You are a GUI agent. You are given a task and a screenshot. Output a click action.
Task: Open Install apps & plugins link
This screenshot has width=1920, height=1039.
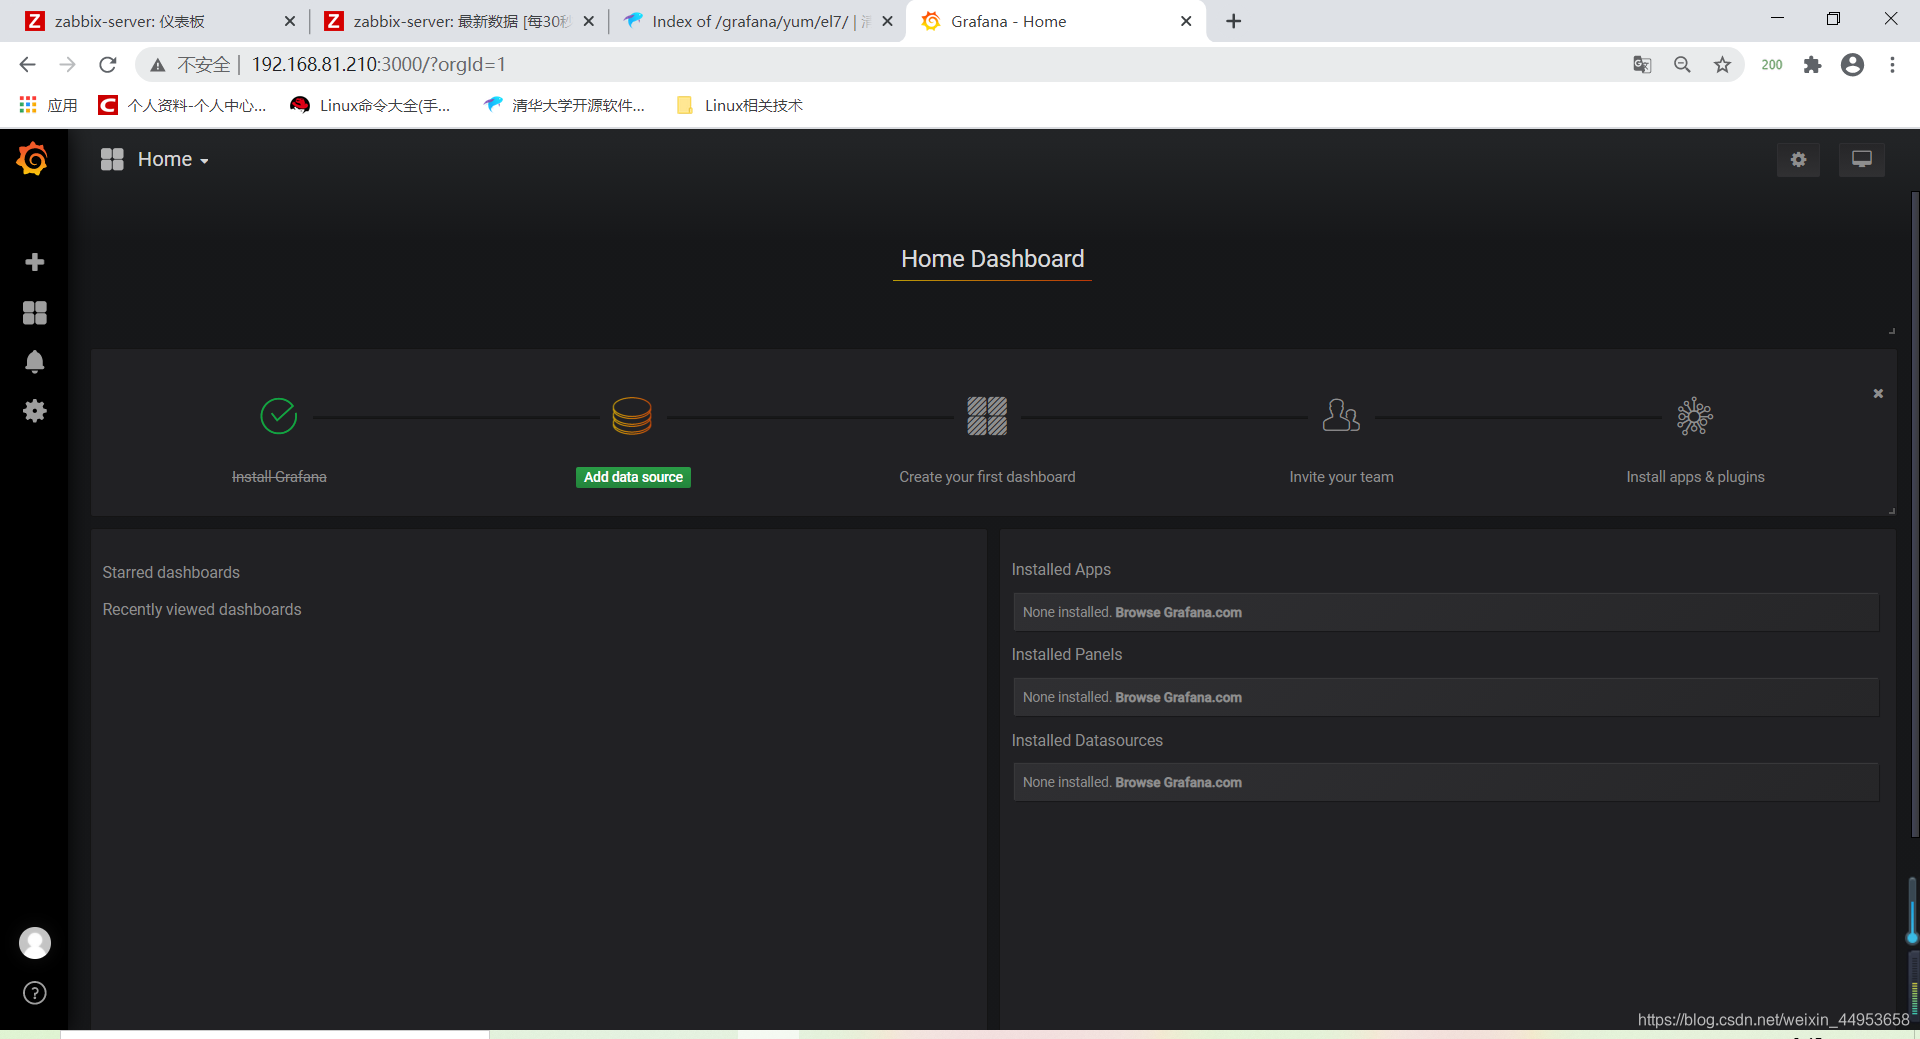click(1695, 477)
